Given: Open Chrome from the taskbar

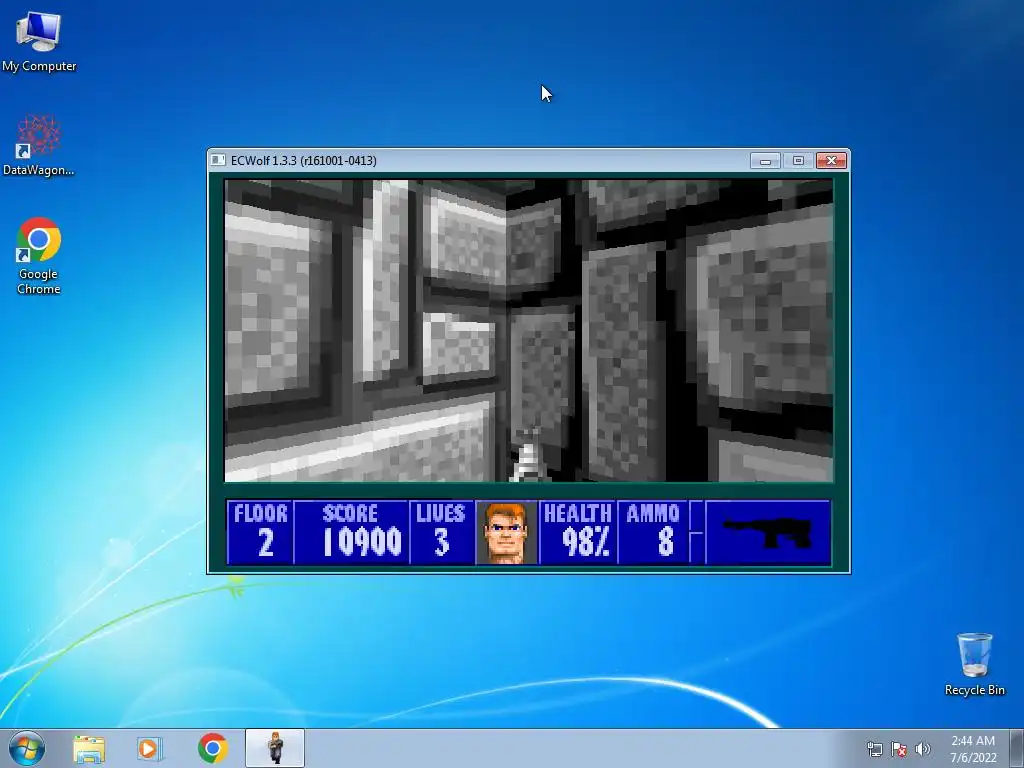Looking at the screenshot, I should coord(212,748).
